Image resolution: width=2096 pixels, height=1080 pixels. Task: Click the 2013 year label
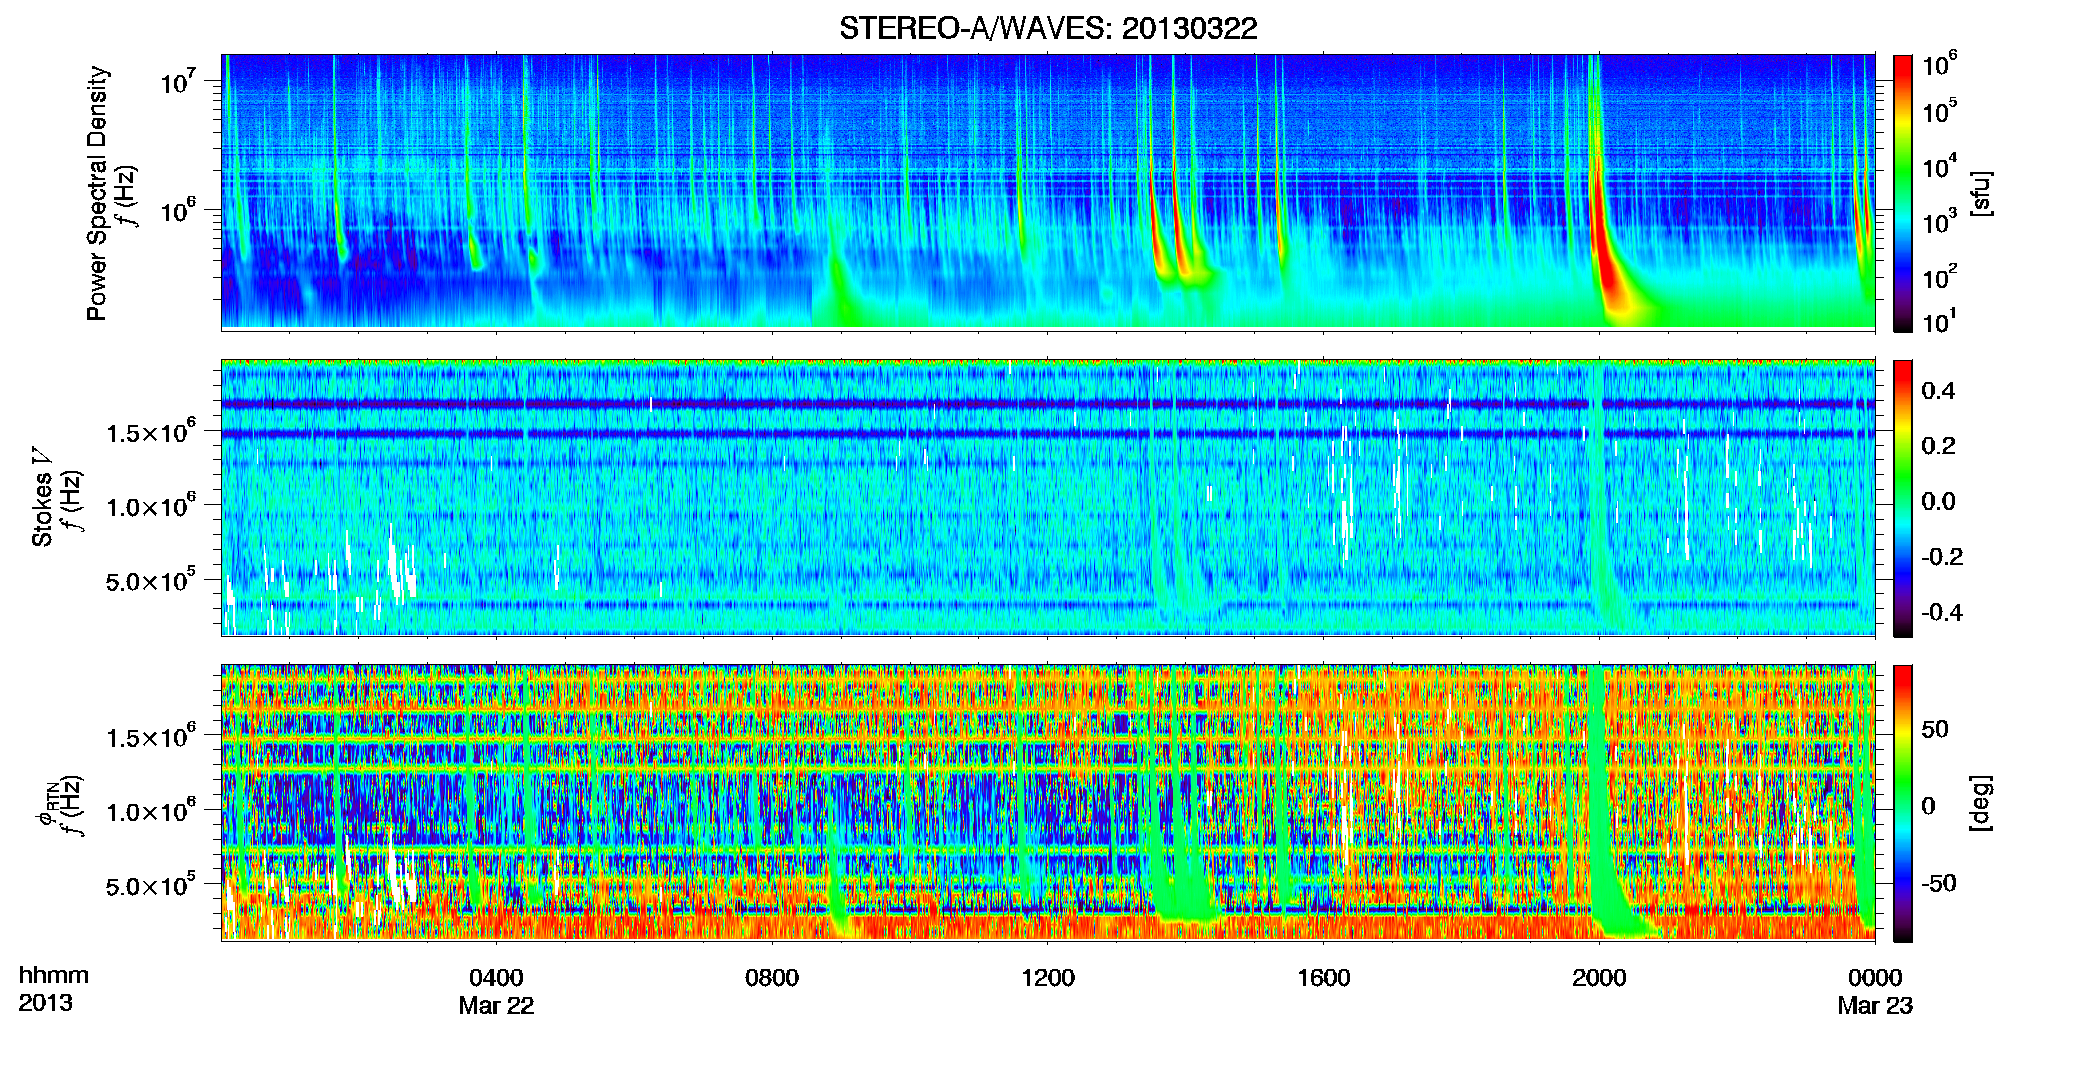pyautogui.click(x=45, y=1003)
